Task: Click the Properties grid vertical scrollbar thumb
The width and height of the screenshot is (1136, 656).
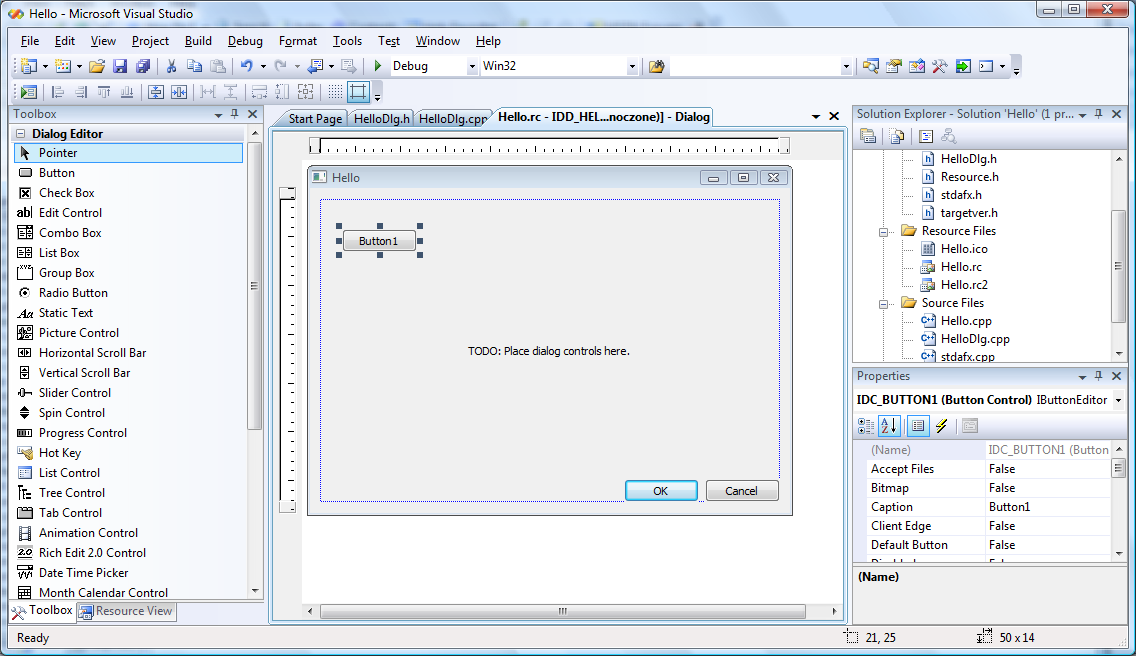Action: (1119, 468)
